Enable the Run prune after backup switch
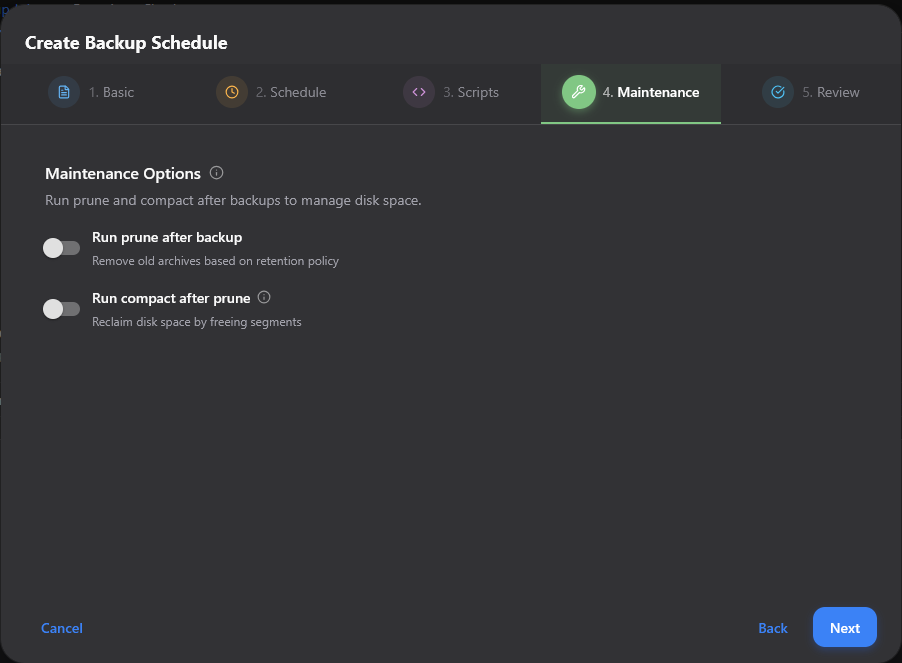Image resolution: width=902 pixels, height=663 pixels. 61,248
